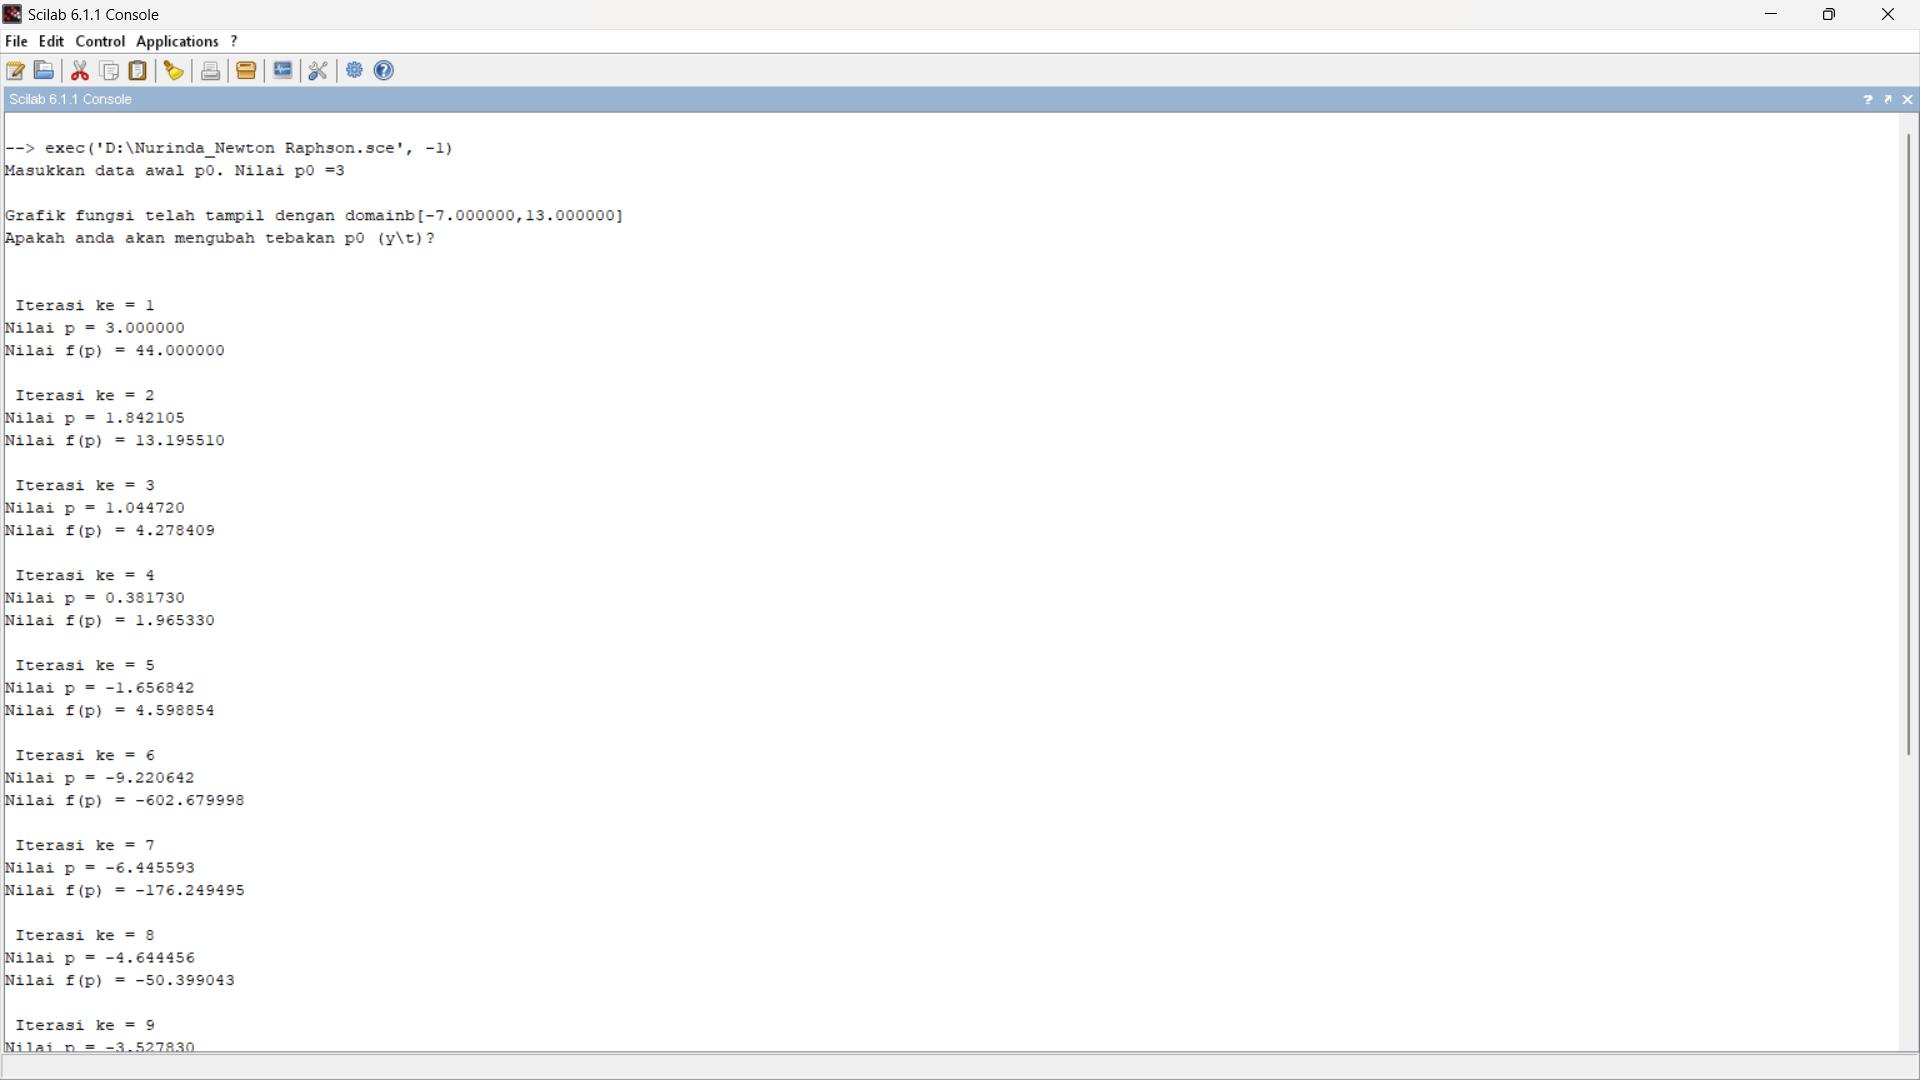Click 'Iterasi ke = 8' line

[85, 936]
